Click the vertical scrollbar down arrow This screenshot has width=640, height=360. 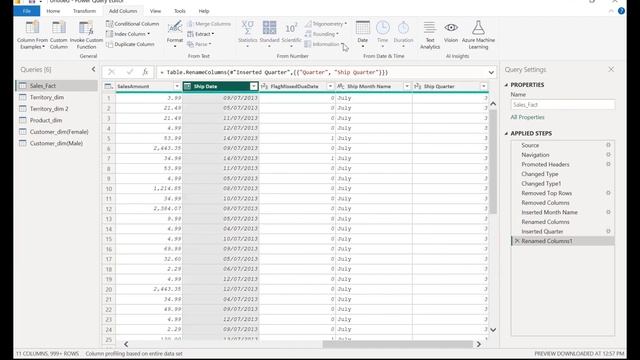pos(493,330)
